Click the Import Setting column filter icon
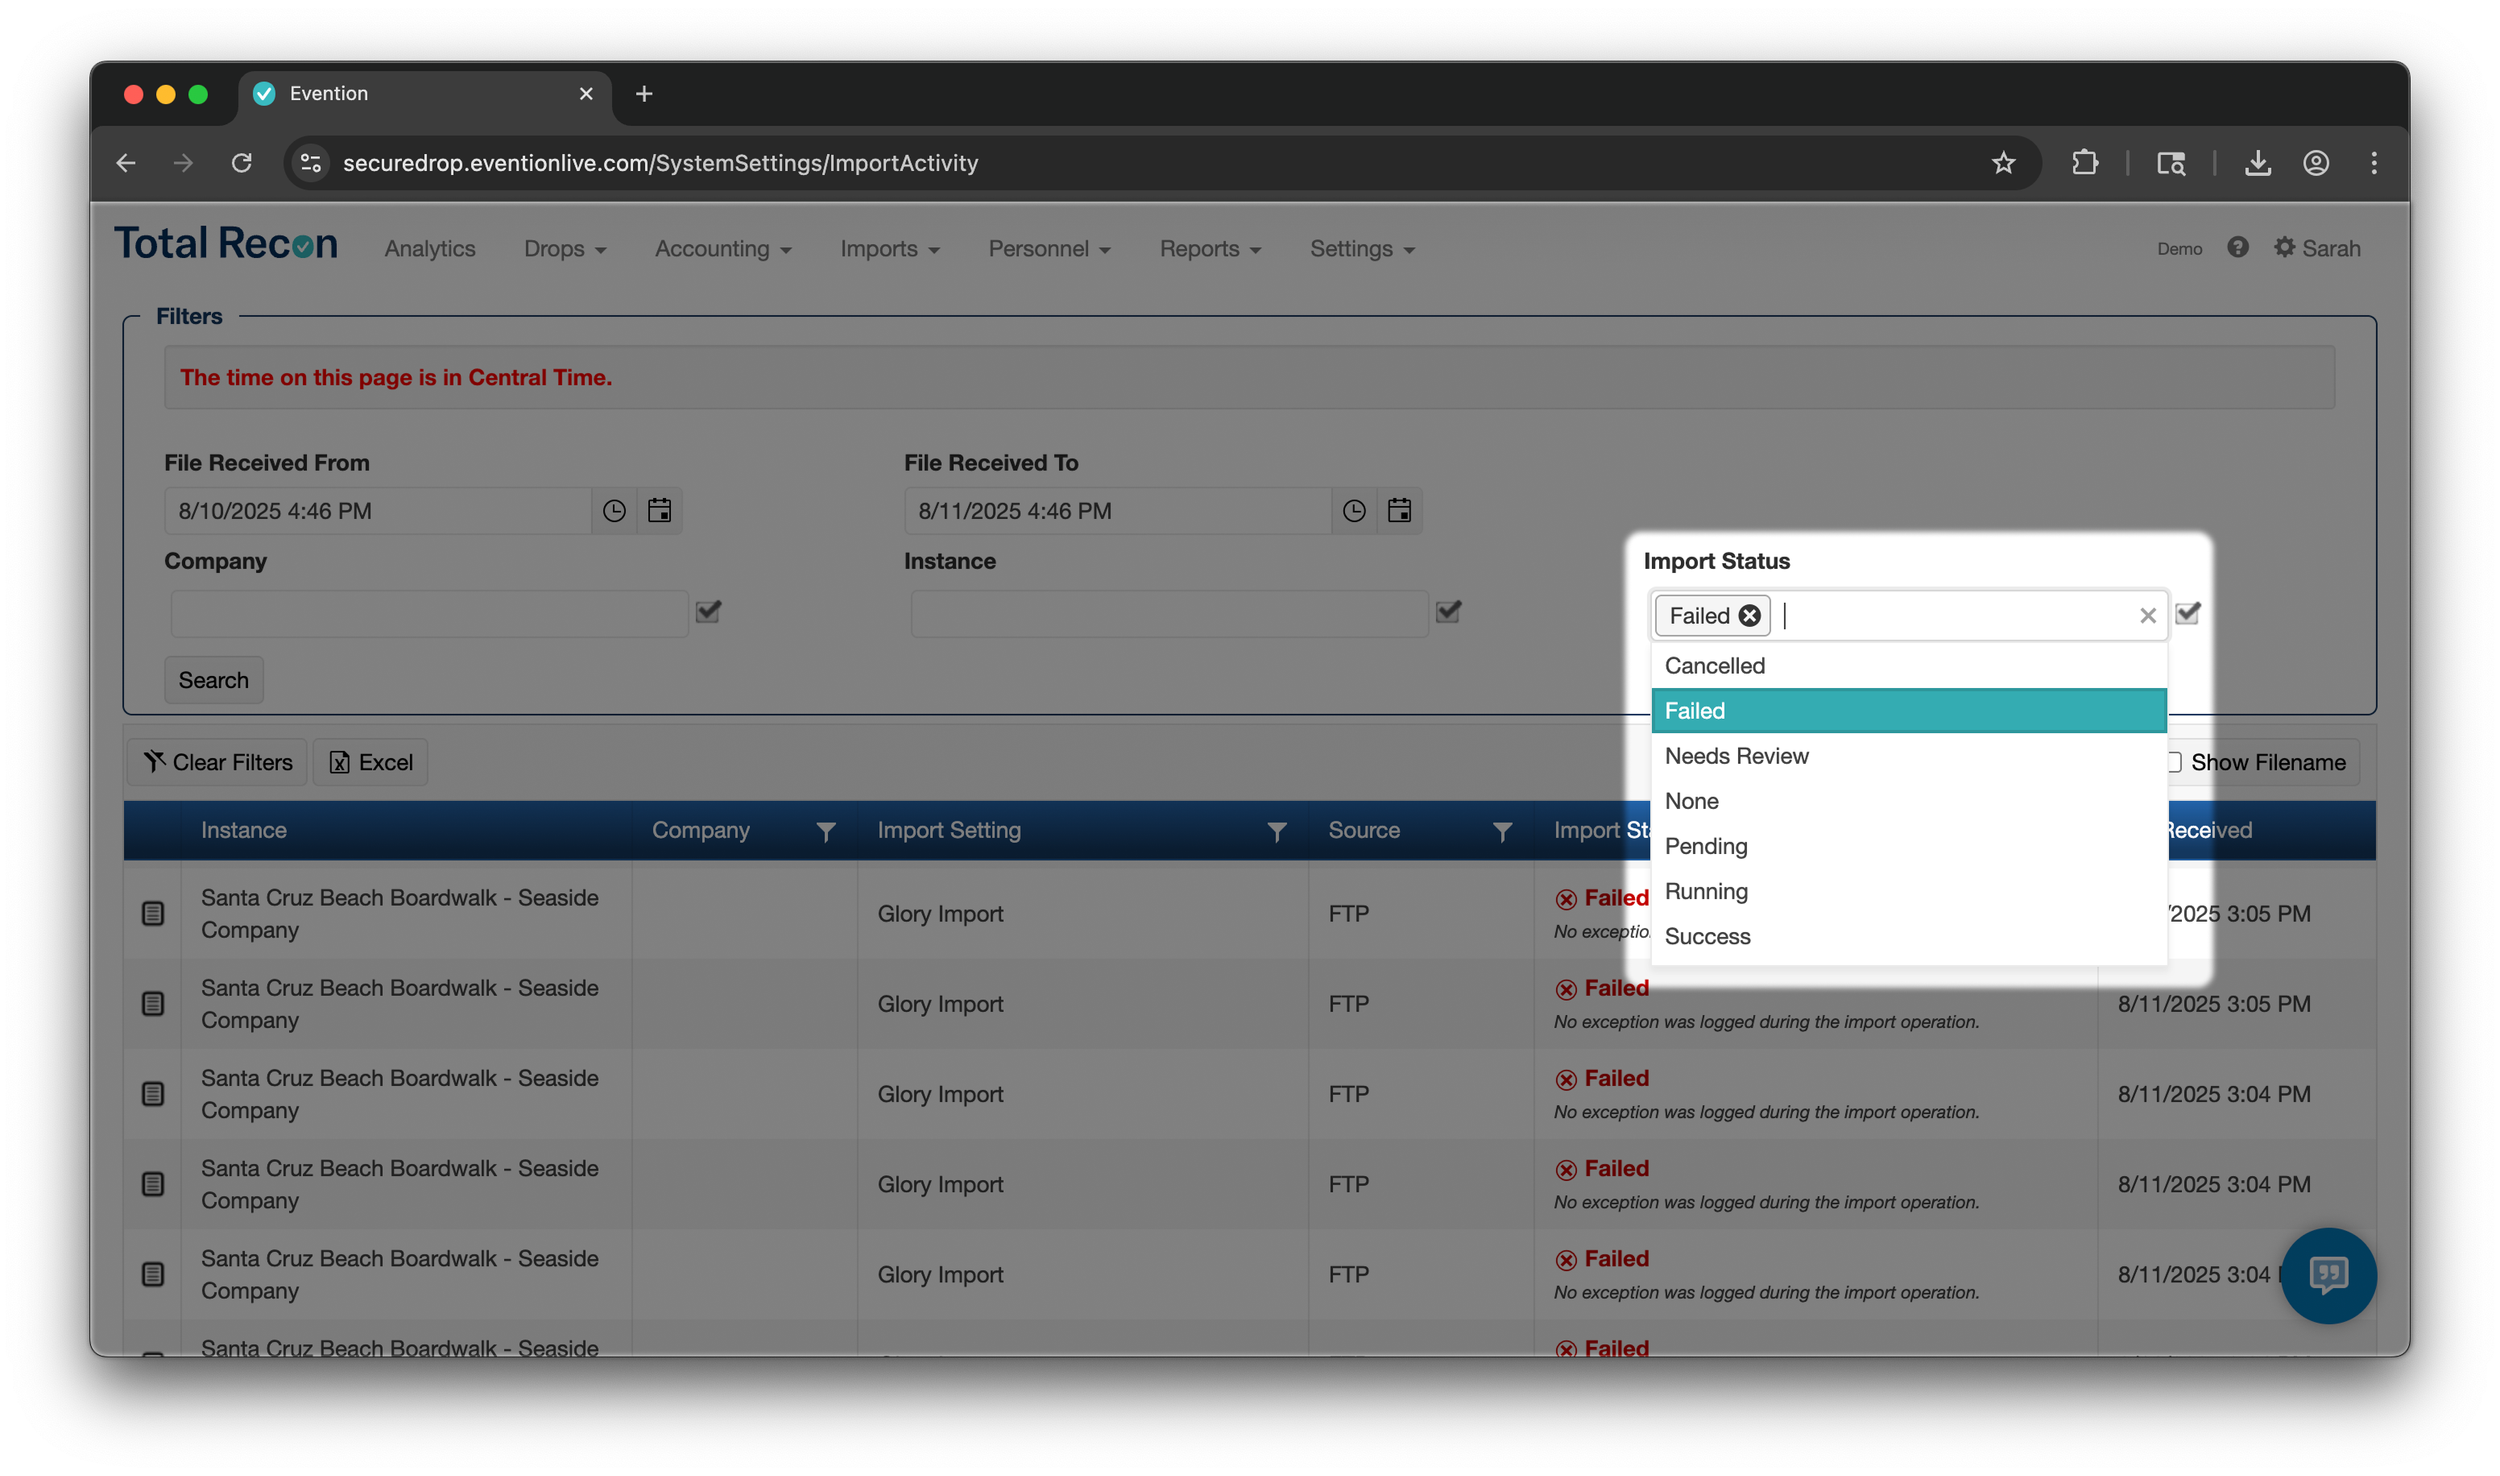Screen dimensions: 2500x1476 coord(1276,831)
